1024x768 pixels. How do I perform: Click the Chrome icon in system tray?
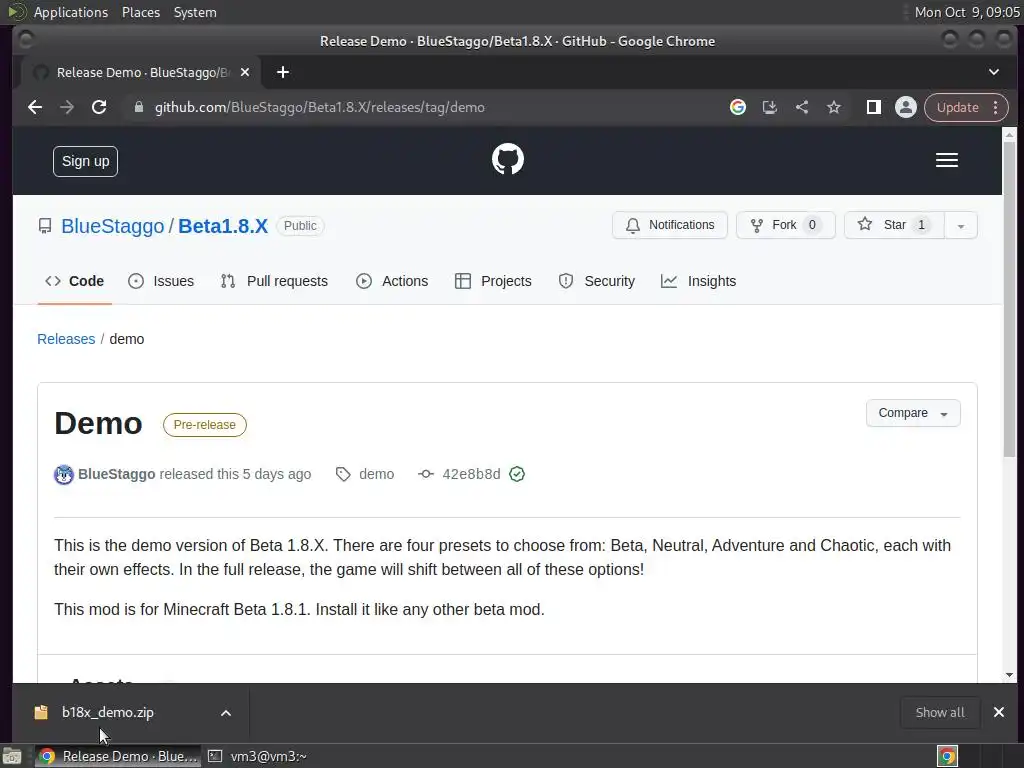tap(948, 756)
